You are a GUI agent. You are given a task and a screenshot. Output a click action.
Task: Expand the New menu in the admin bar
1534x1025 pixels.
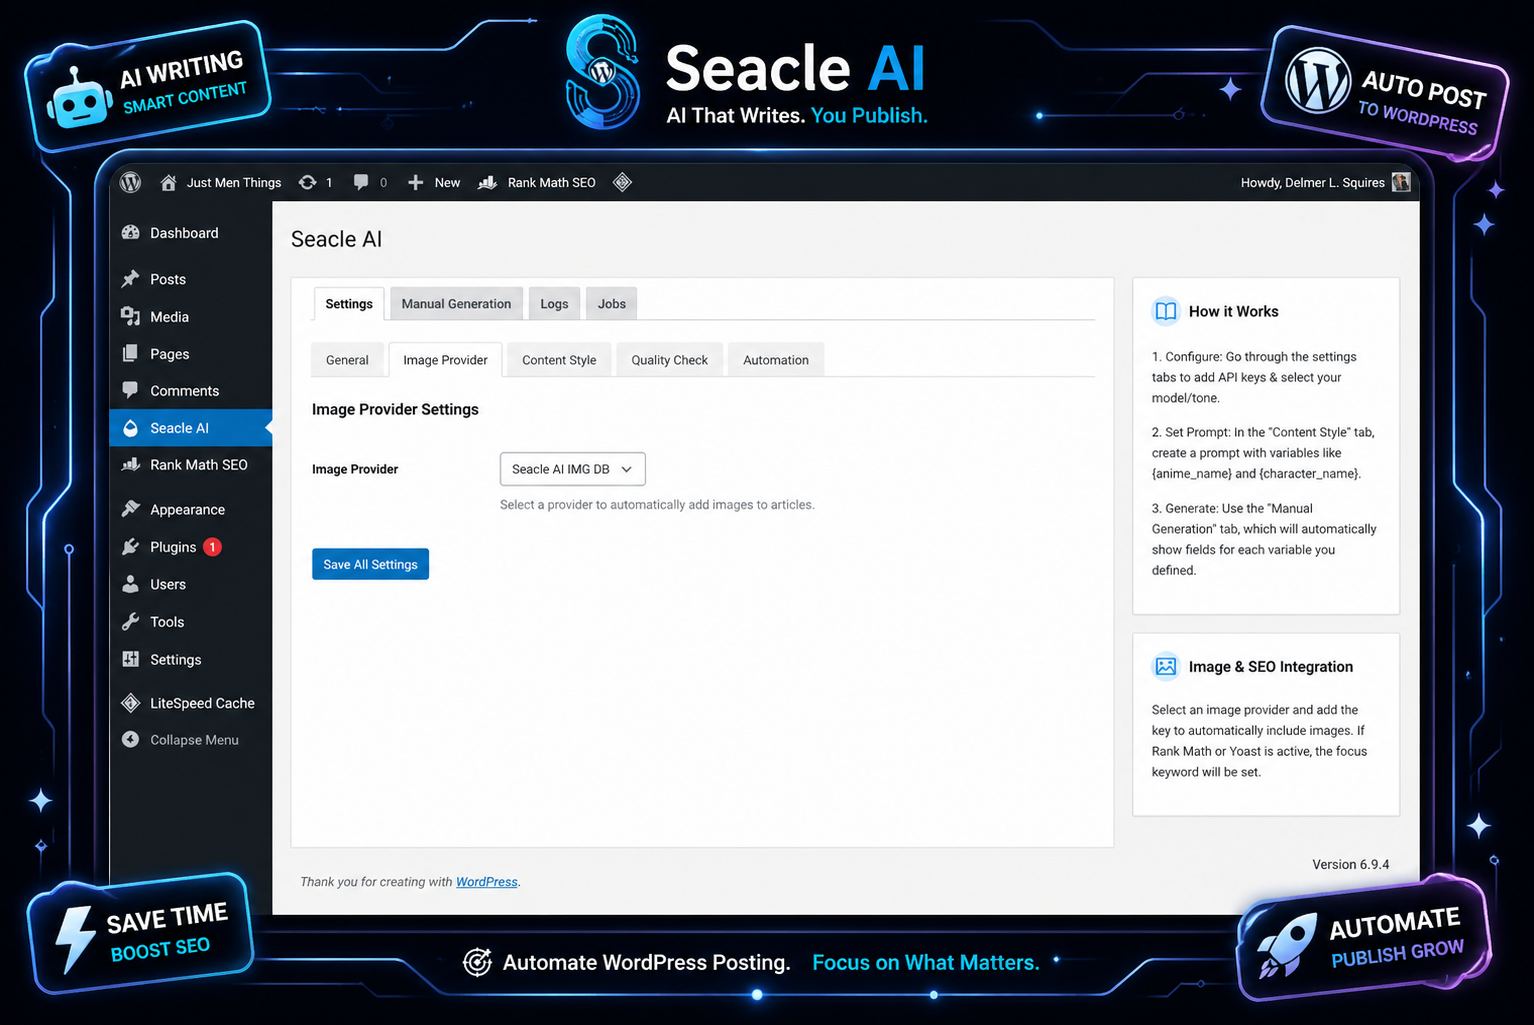tap(433, 182)
